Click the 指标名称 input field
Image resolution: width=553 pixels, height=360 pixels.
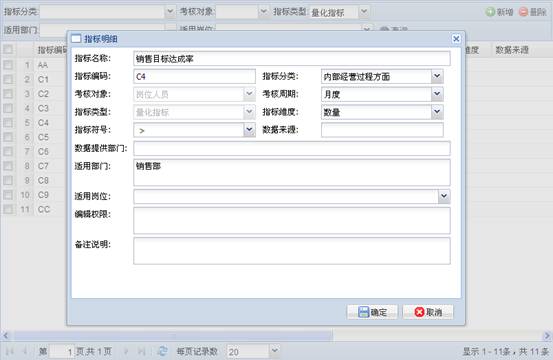[x=292, y=59]
